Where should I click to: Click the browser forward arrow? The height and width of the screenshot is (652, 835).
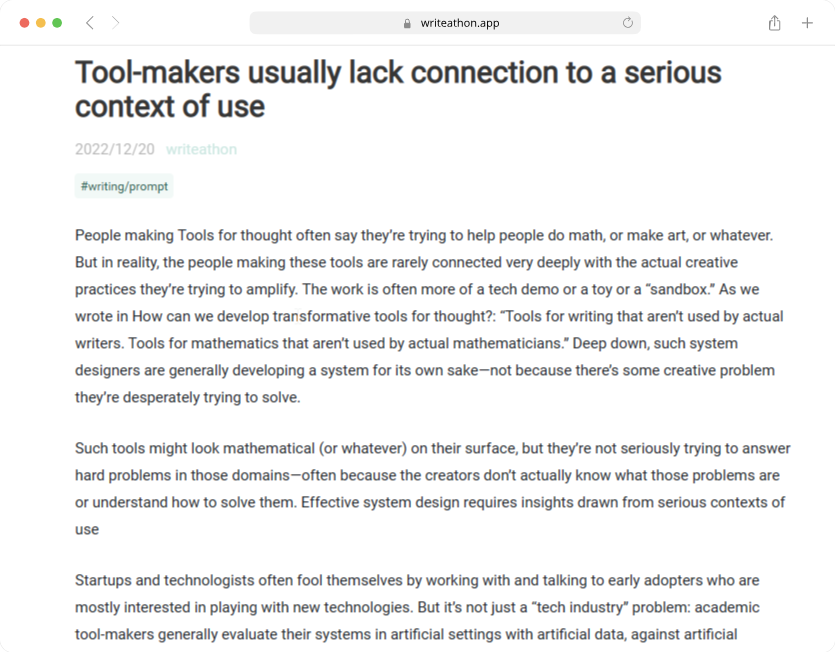pyautogui.click(x=115, y=23)
